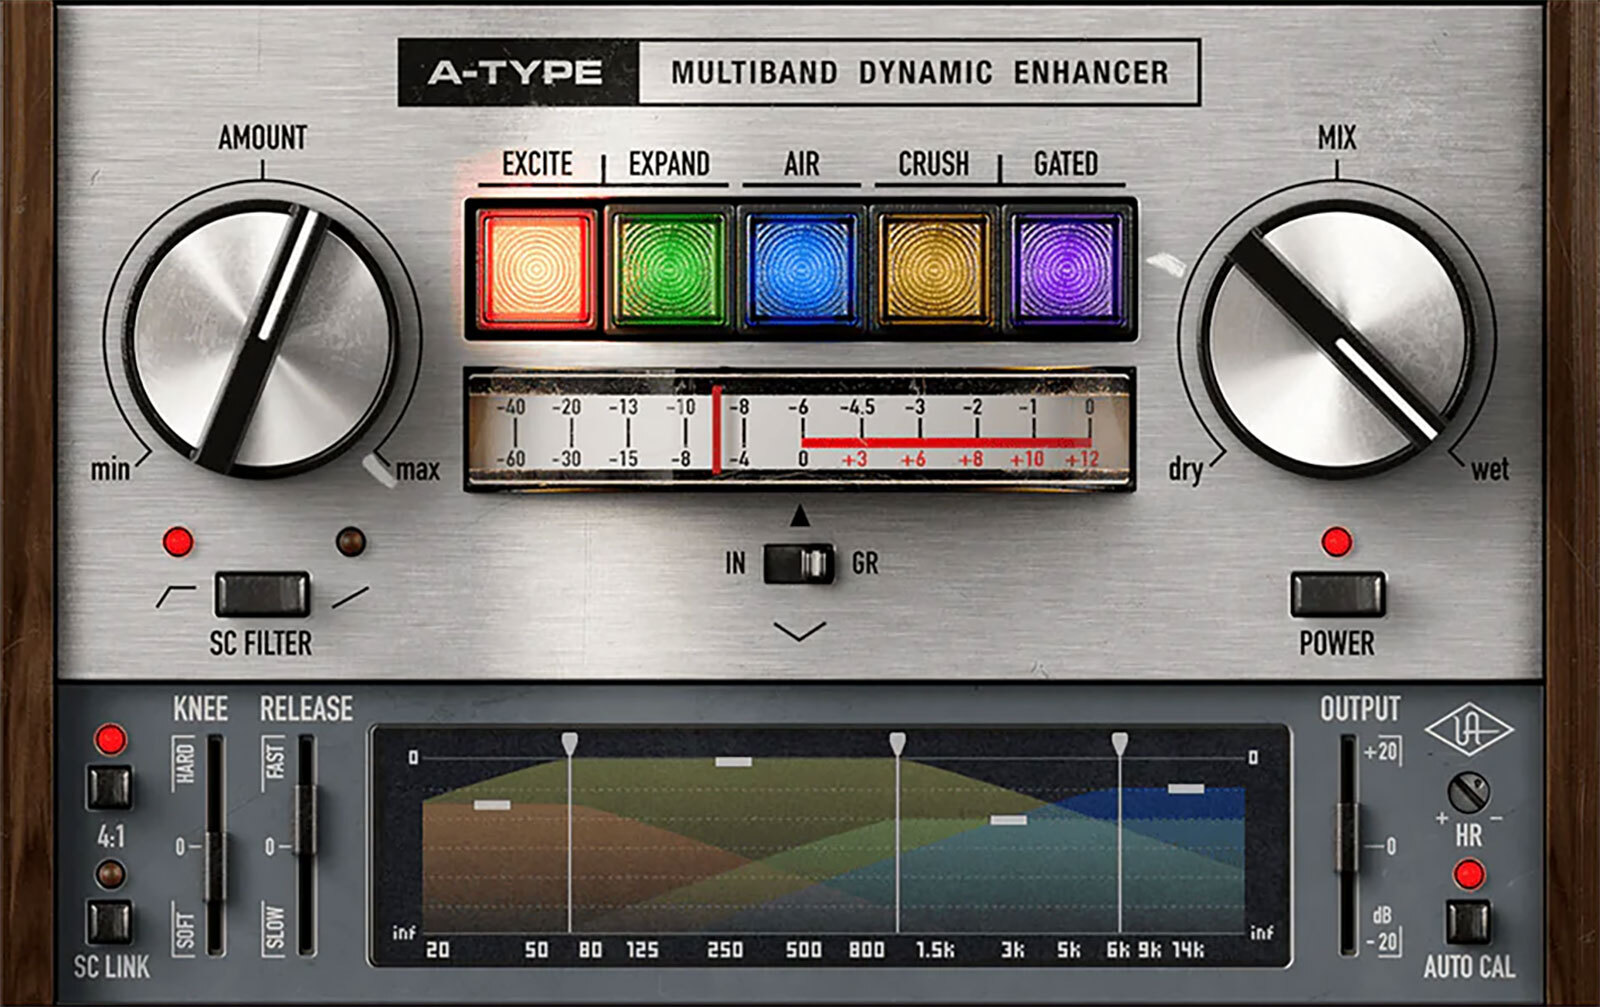Image resolution: width=1600 pixels, height=1007 pixels.
Task: Select the yellow CRUSH mode button
Action: 934,269
